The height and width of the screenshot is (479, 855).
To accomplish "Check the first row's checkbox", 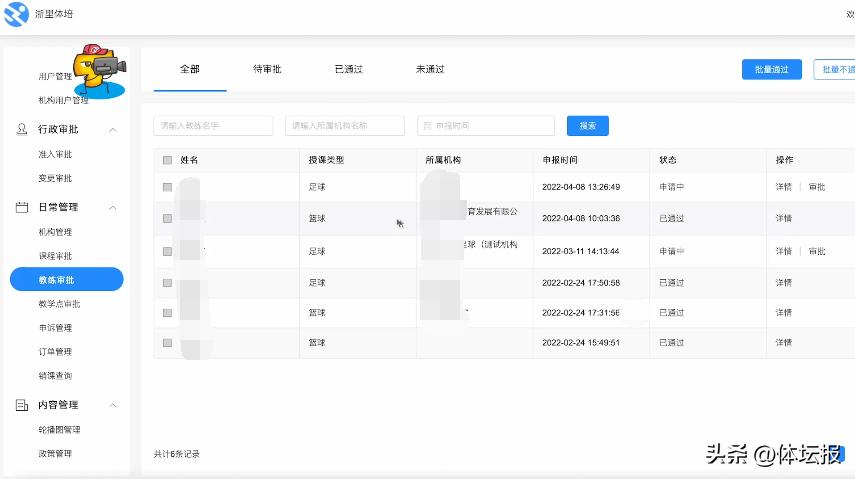I will 167,187.
